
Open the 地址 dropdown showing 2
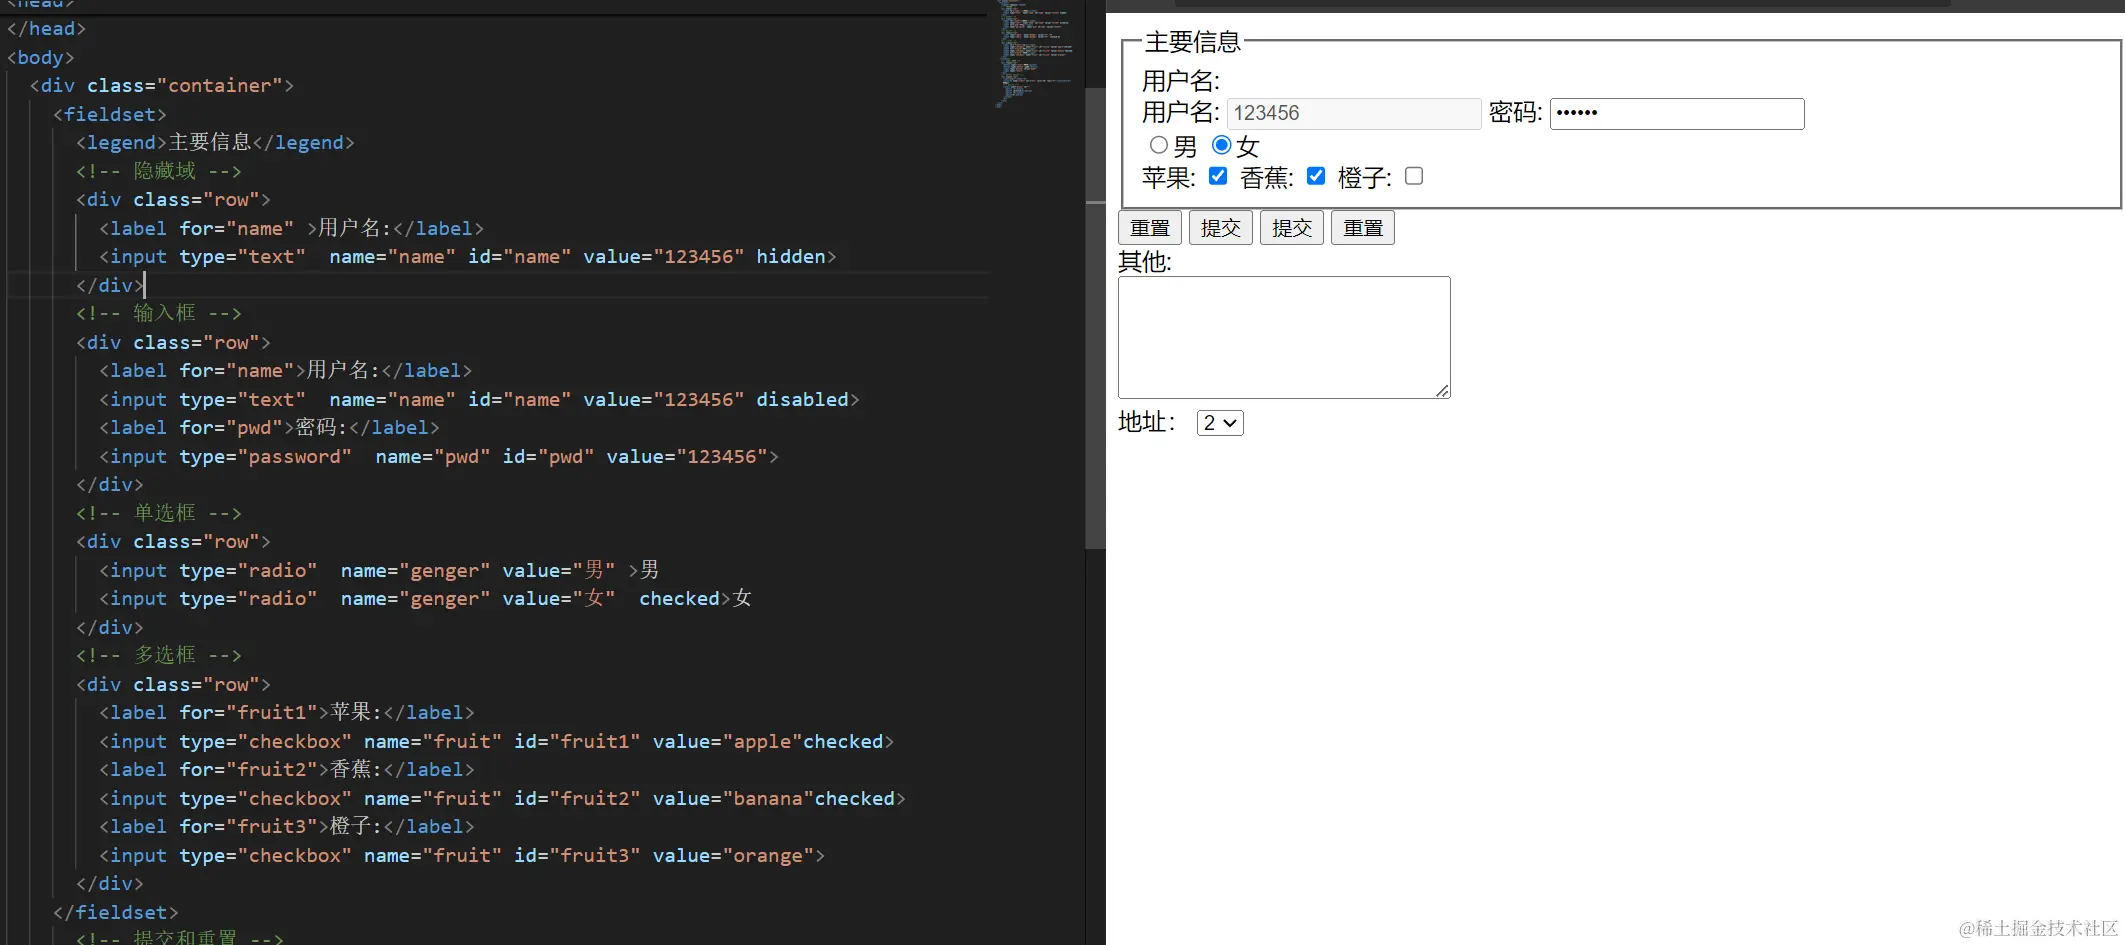[1220, 423]
